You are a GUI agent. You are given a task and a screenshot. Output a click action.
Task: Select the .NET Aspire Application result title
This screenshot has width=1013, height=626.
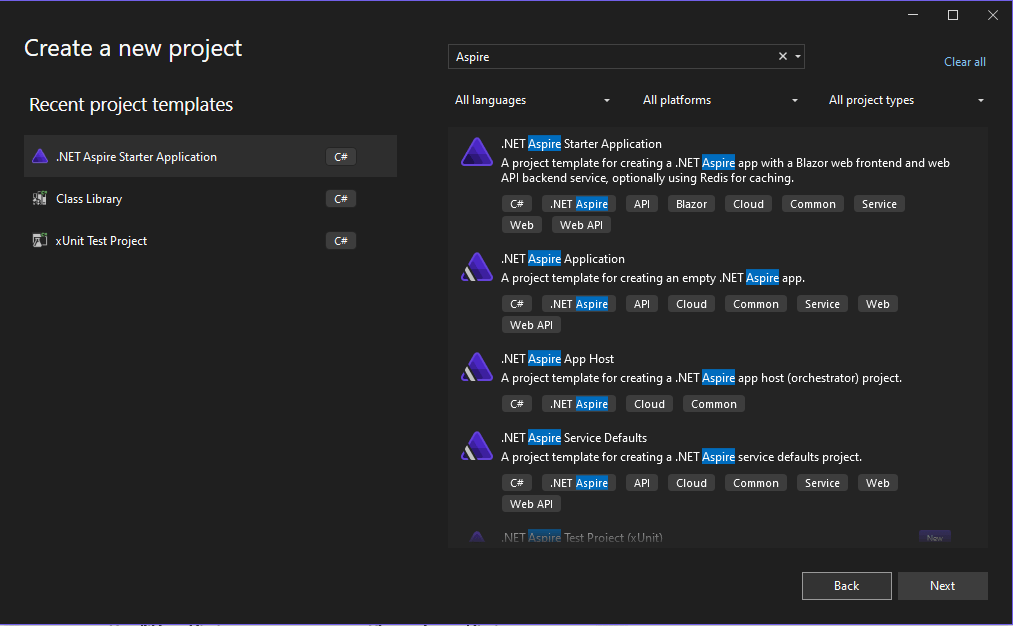563,259
